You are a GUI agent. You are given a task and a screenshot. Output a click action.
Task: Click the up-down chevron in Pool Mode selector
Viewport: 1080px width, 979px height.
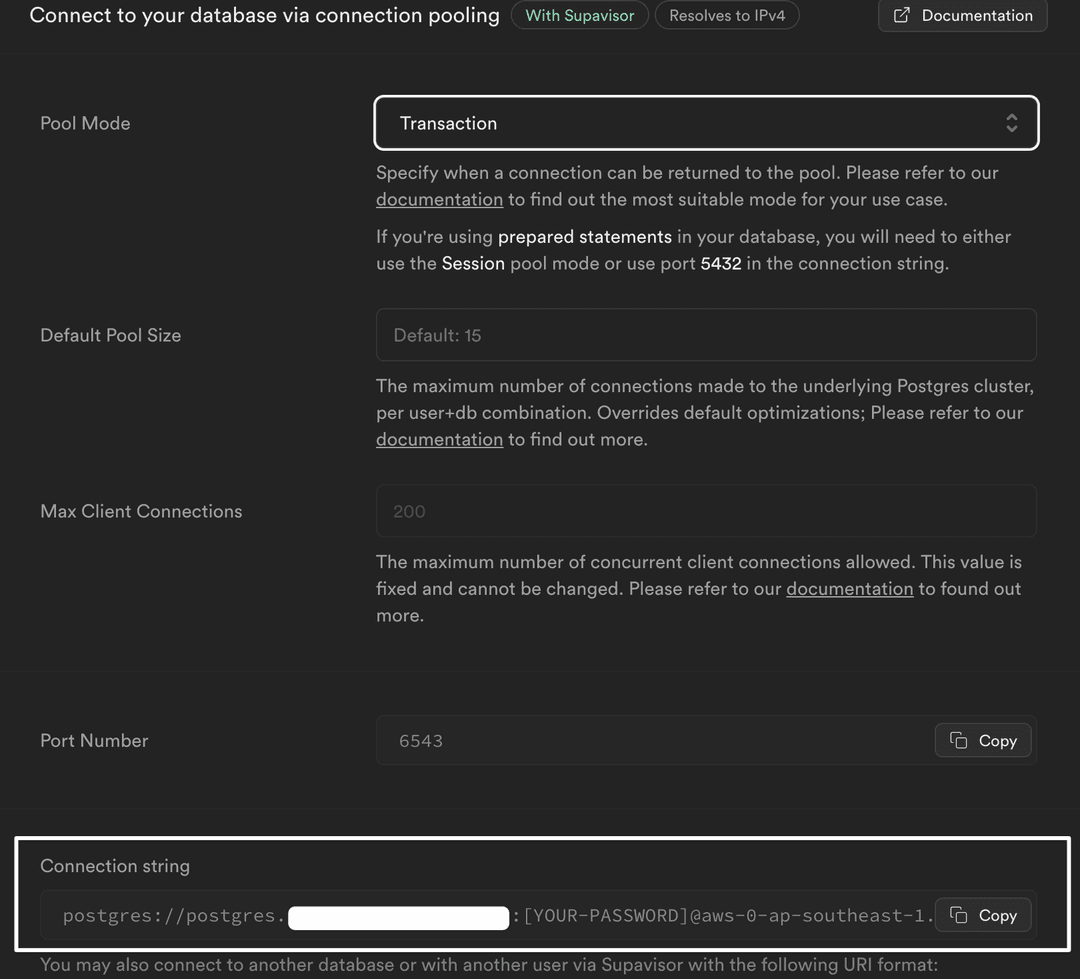click(1011, 123)
